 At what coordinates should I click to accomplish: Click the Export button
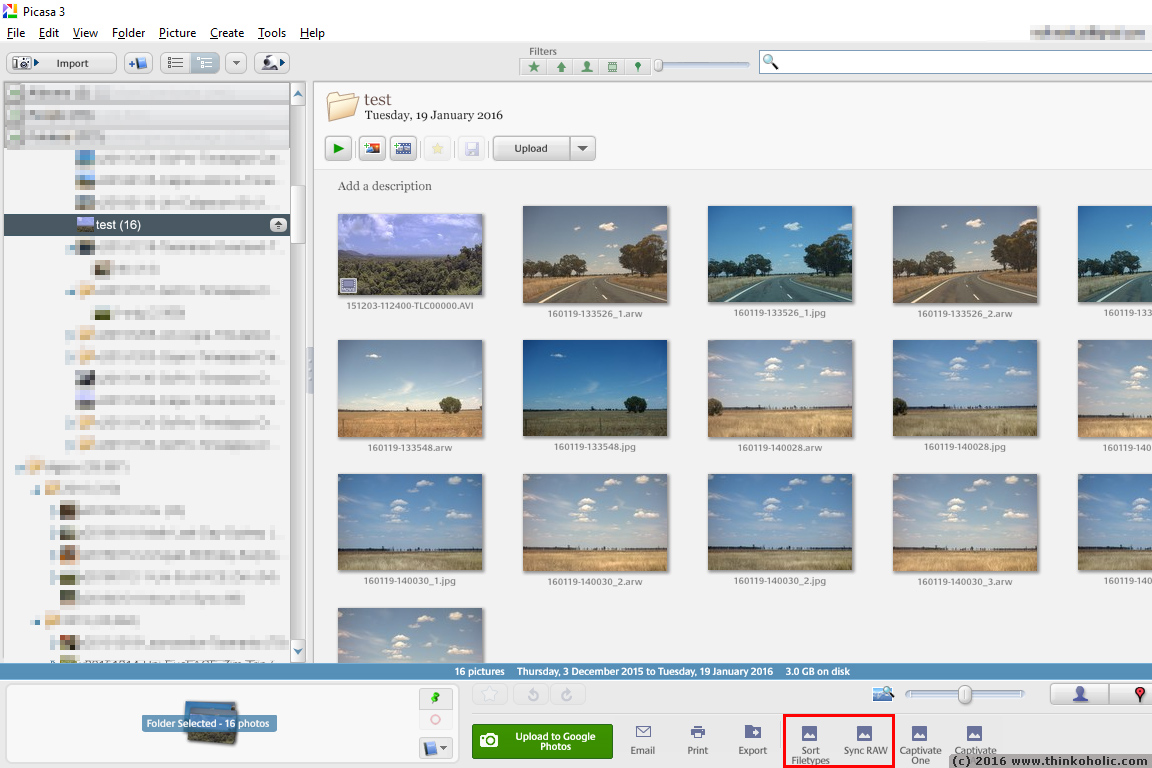click(752, 740)
